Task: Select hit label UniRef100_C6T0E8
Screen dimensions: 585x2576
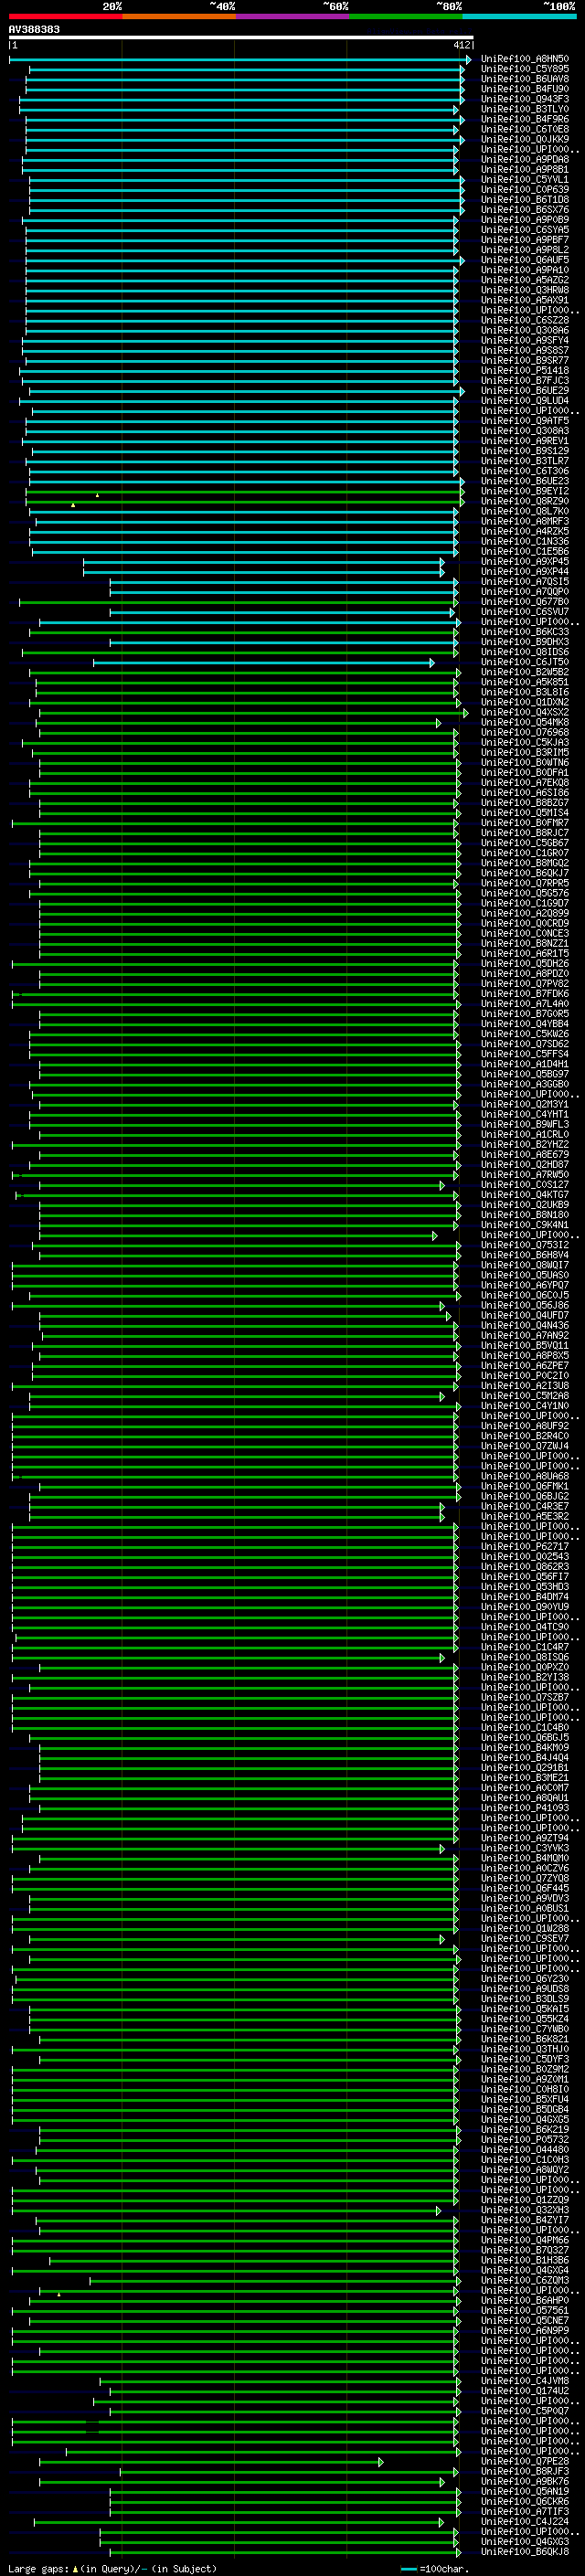Action: [525, 129]
